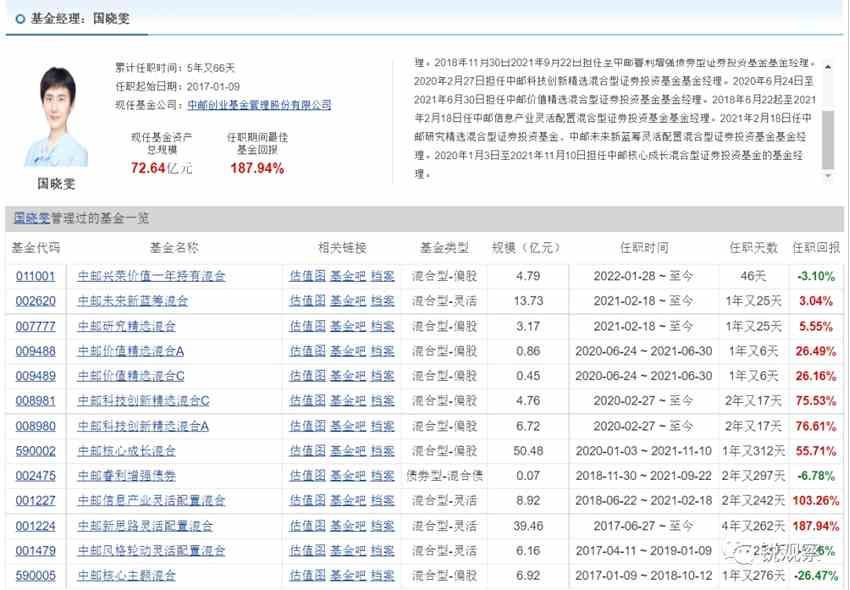Open the 中邮新思路灵活配置混合 fund page

145,526
